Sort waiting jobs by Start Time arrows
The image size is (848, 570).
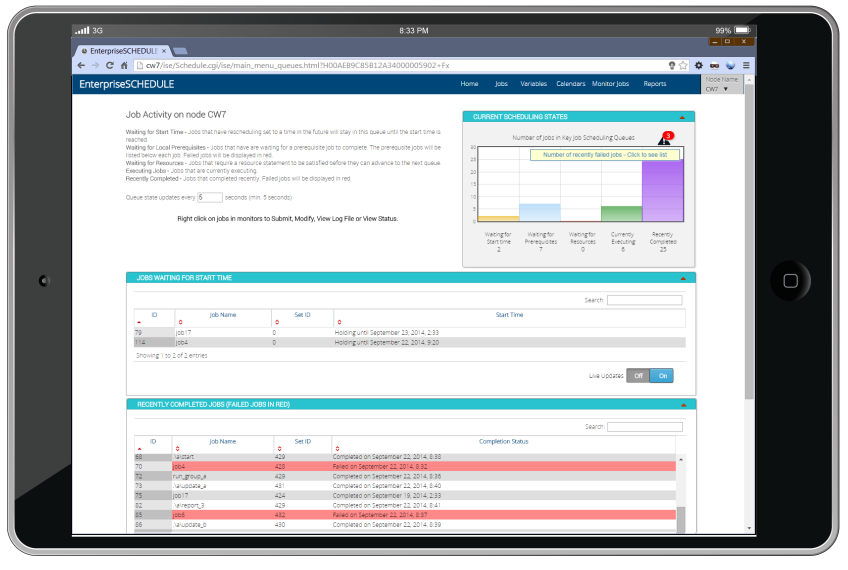(339, 322)
